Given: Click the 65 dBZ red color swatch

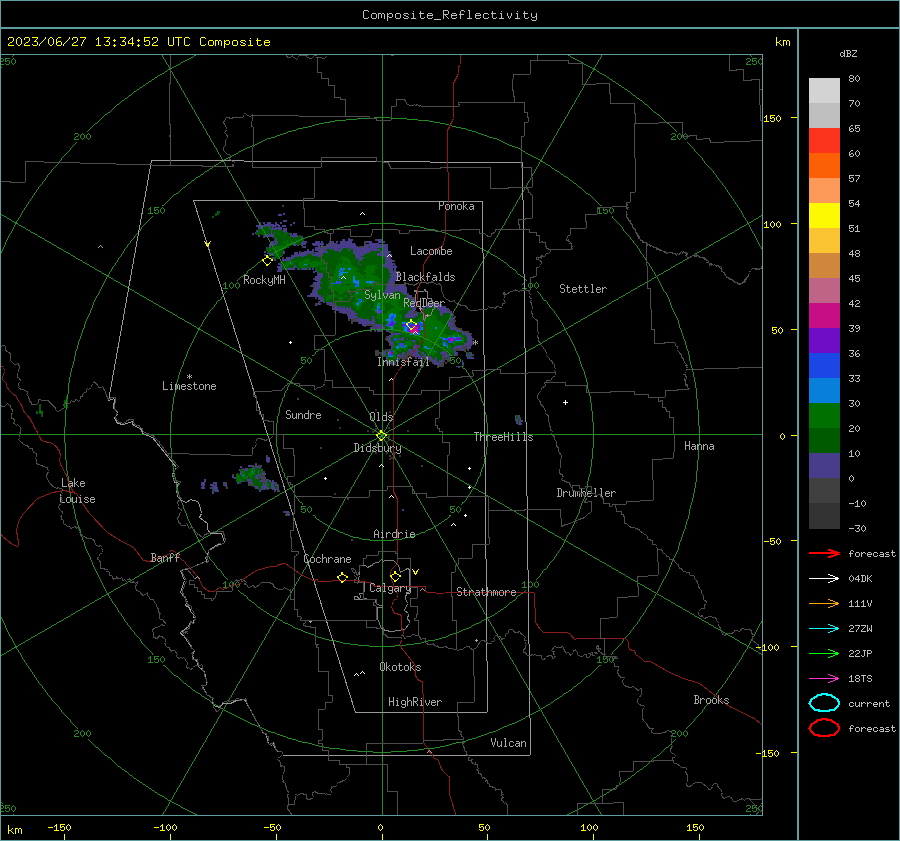Looking at the screenshot, I should pos(824,140).
